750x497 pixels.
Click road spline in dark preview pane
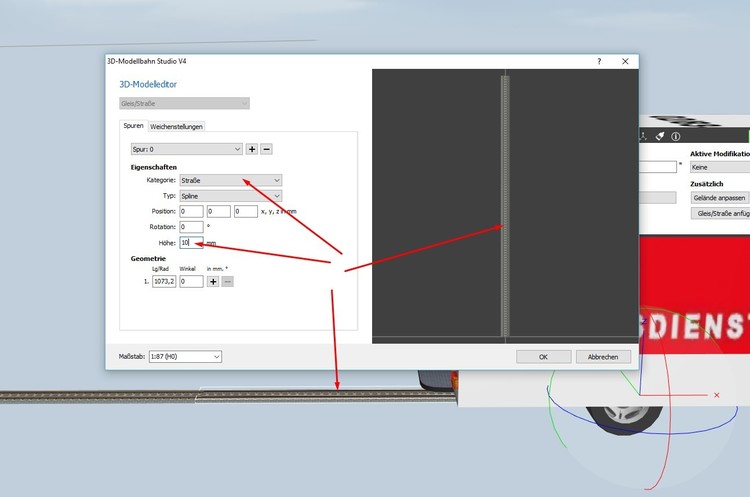pyautogui.click(x=505, y=206)
